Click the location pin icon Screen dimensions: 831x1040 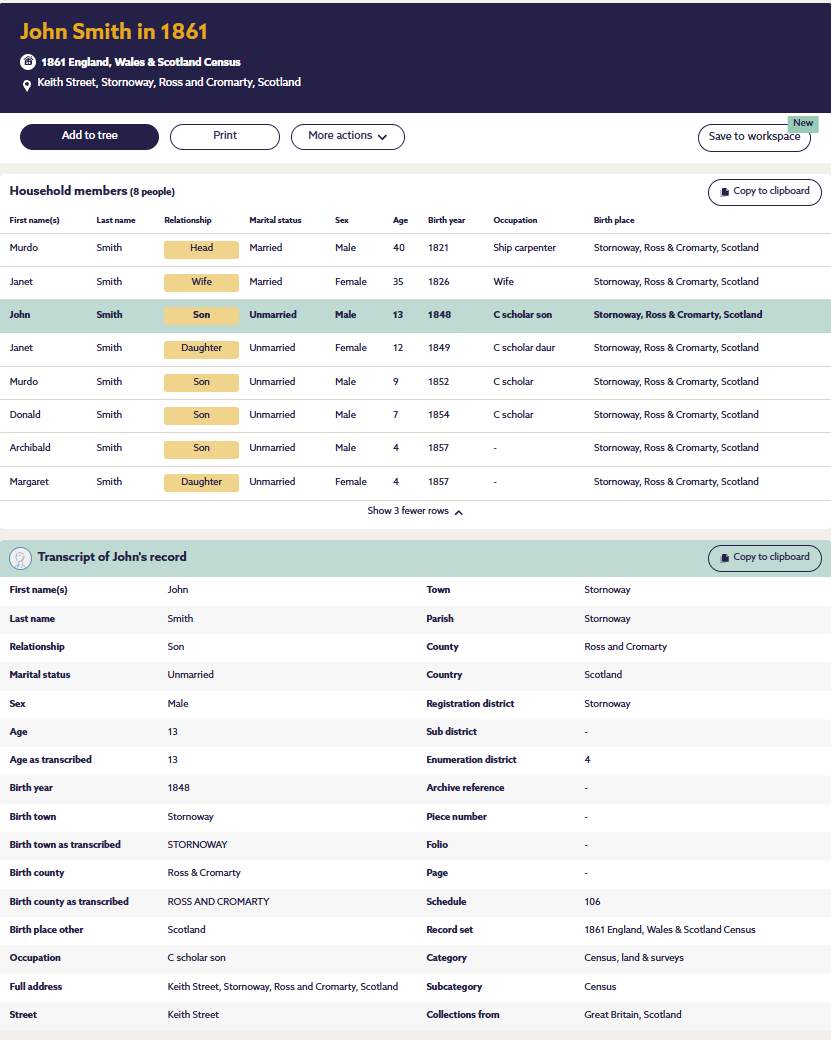27,85
